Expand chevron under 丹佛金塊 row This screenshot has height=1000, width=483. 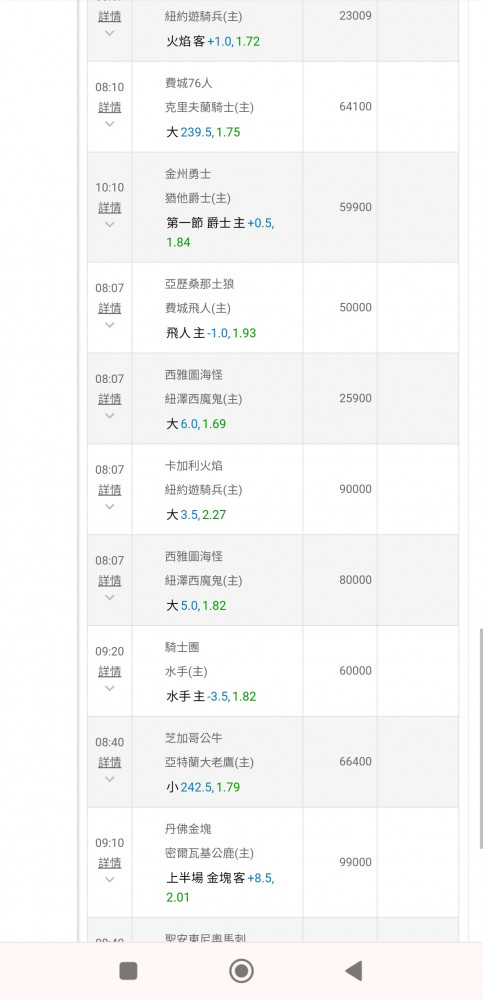pos(110,879)
